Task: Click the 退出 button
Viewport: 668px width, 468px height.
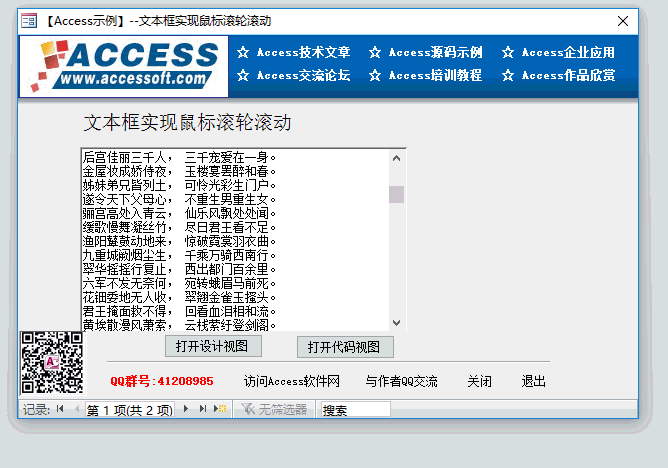Action: tap(533, 381)
